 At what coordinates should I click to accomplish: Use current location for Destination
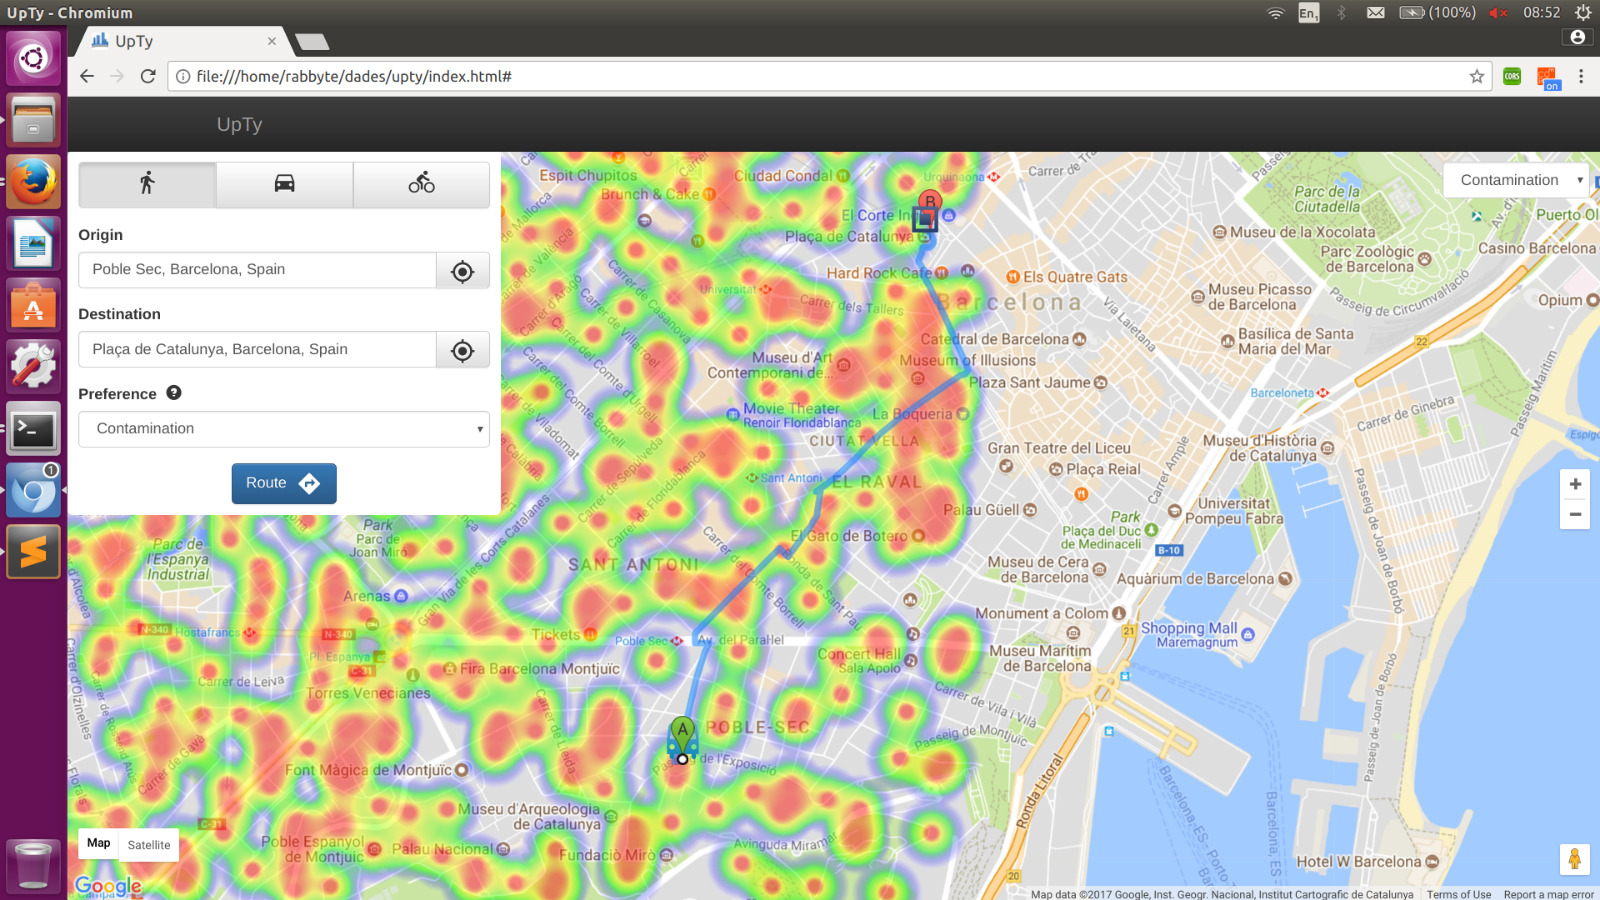click(x=462, y=351)
